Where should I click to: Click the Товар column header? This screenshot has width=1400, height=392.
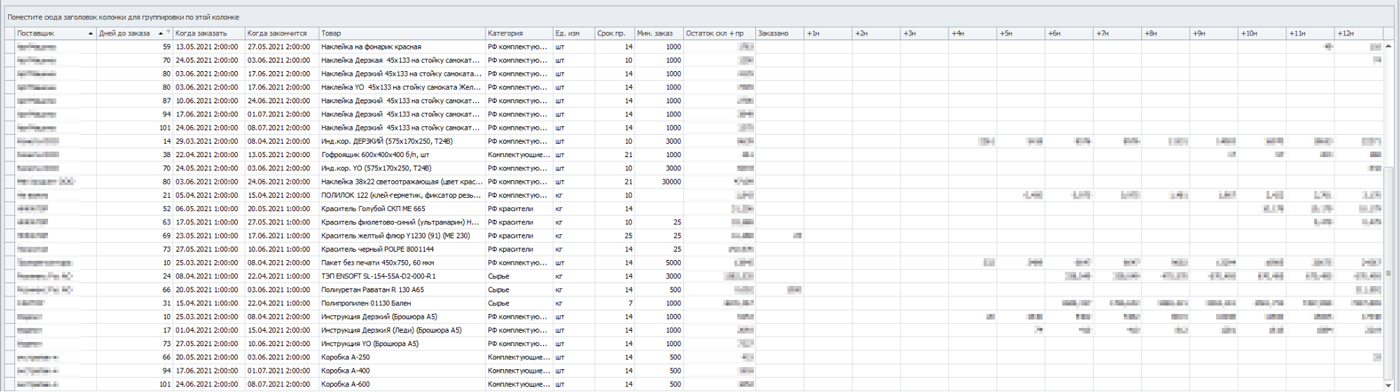pyautogui.click(x=401, y=33)
